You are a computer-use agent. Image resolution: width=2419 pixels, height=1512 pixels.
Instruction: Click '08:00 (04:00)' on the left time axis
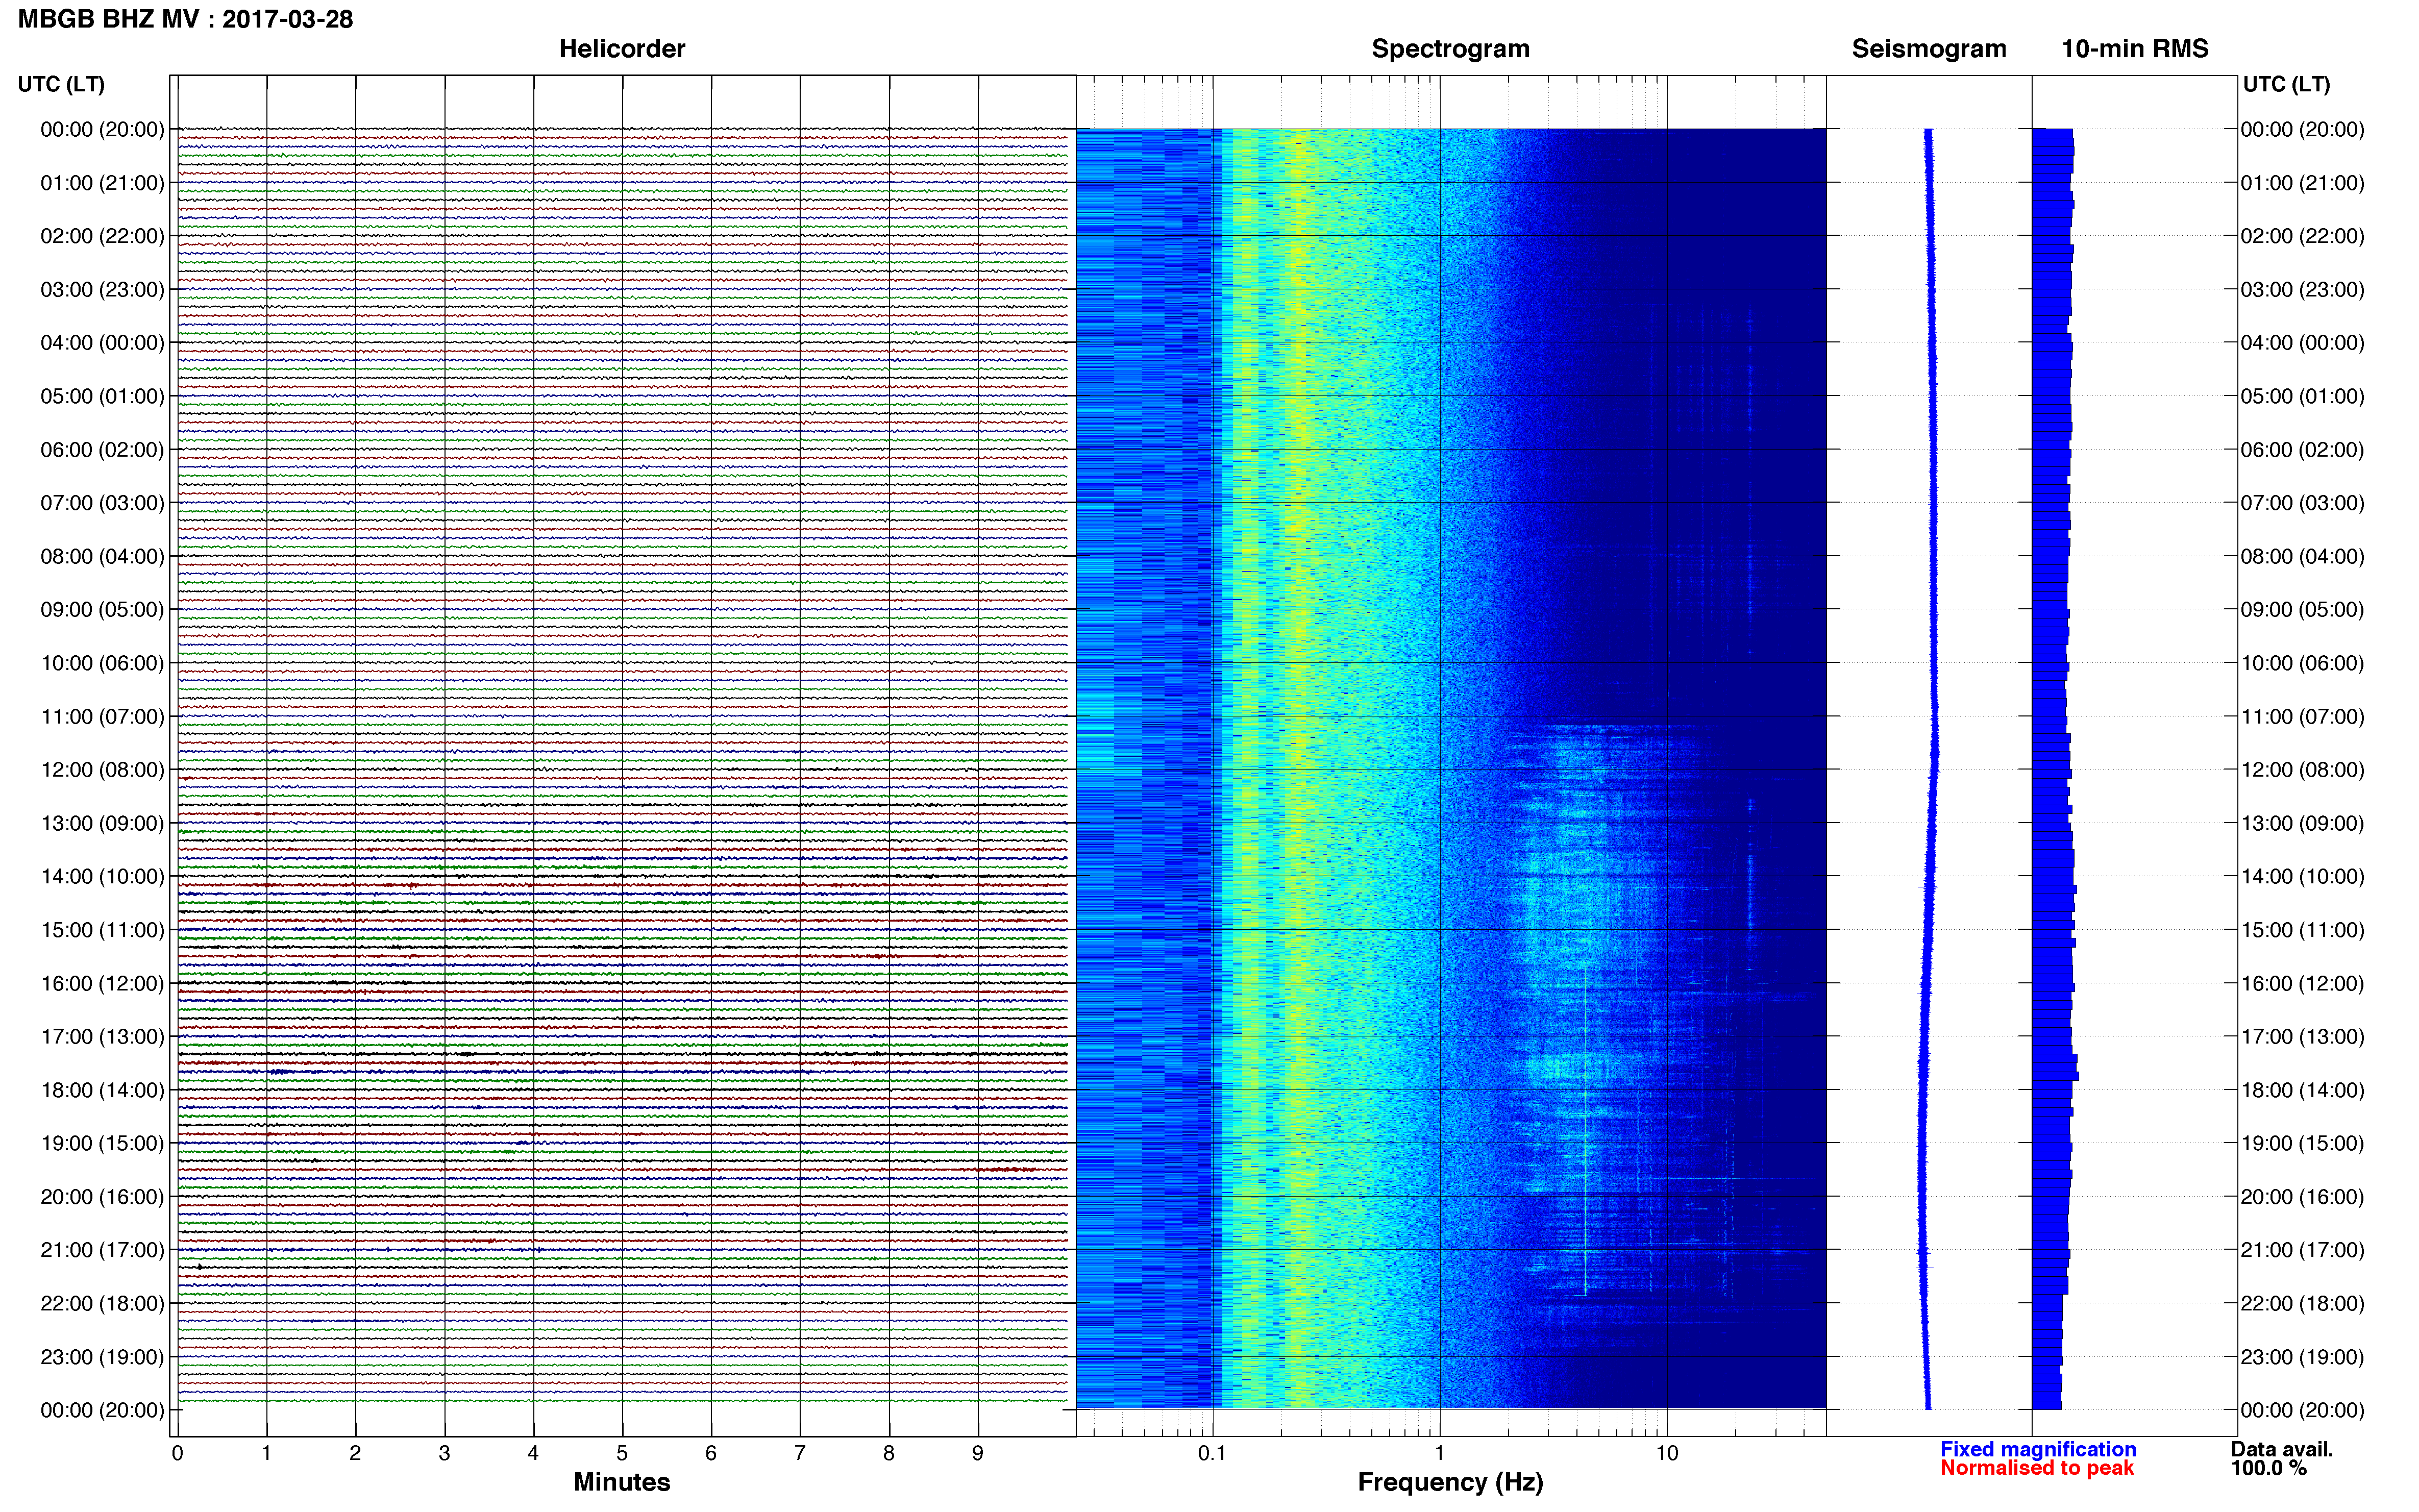coord(102,556)
